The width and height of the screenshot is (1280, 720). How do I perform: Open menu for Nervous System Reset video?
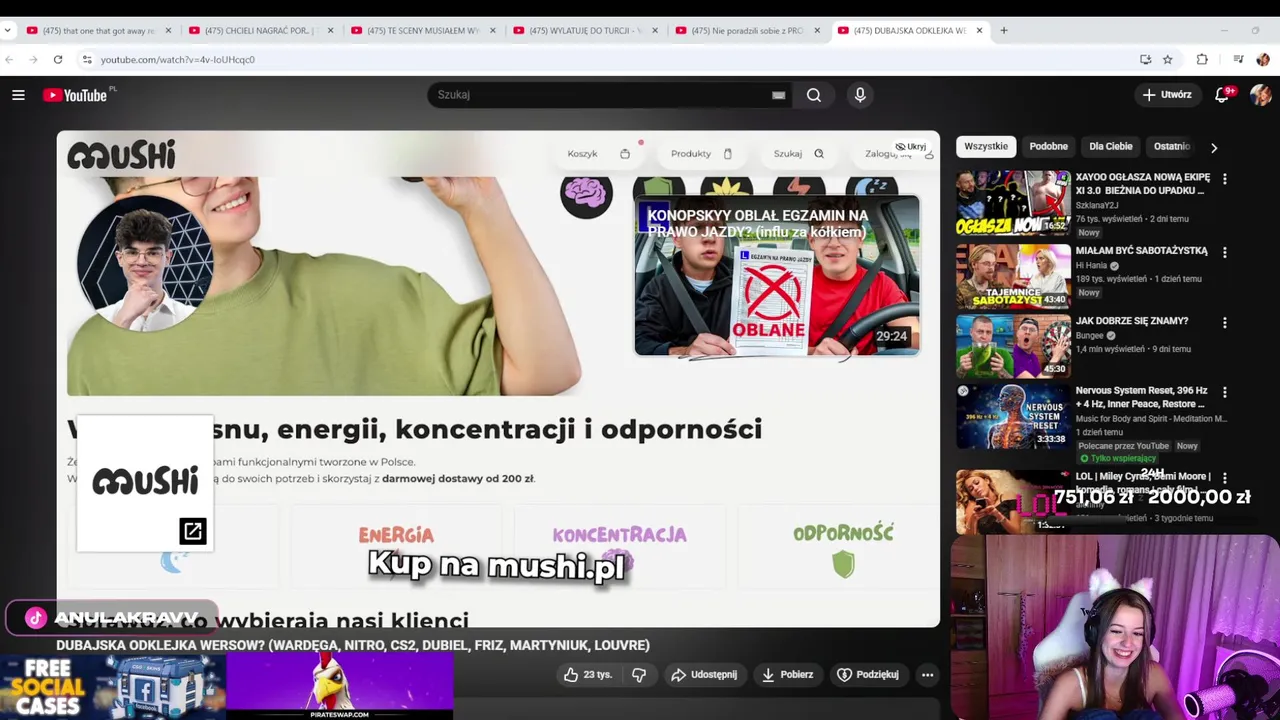click(x=1225, y=393)
